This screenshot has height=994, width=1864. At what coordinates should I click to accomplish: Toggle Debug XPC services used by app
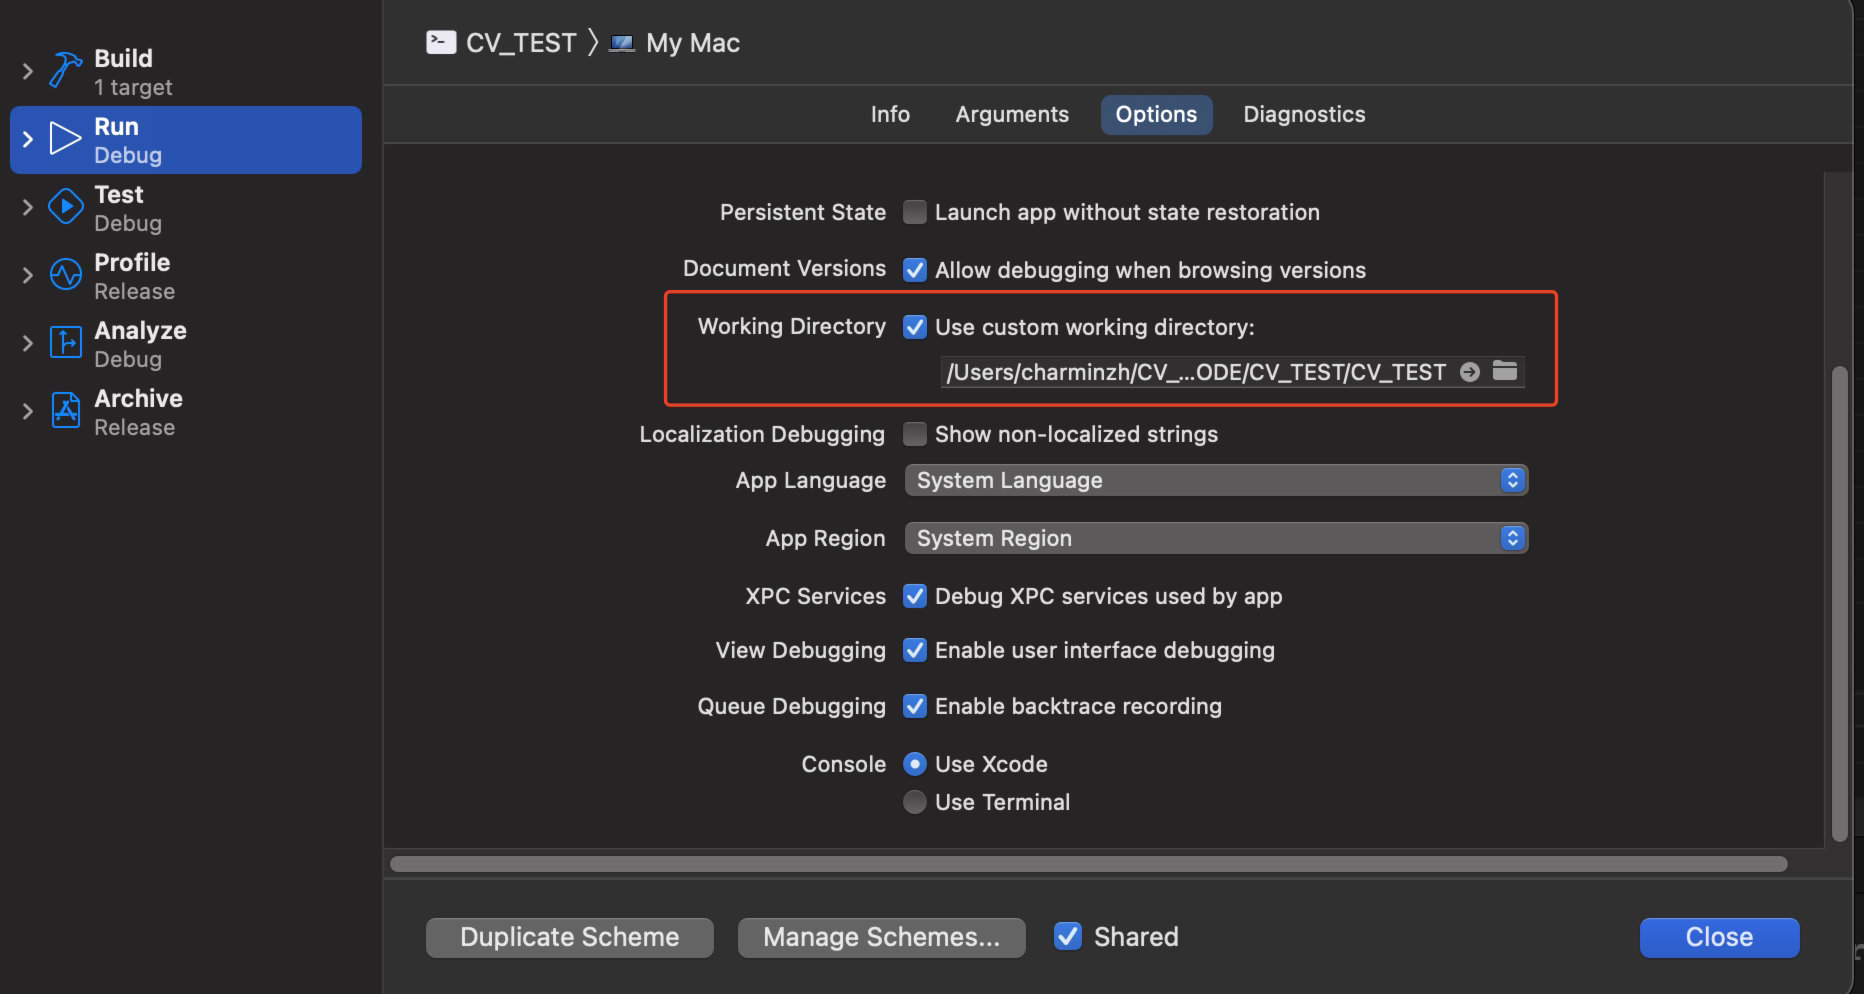click(915, 596)
